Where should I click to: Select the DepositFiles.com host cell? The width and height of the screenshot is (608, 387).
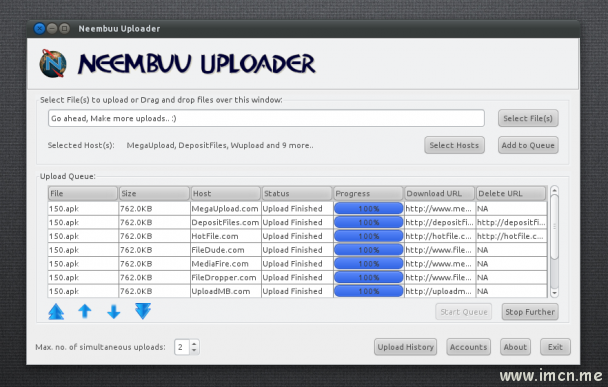pyautogui.click(x=226, y=222)
